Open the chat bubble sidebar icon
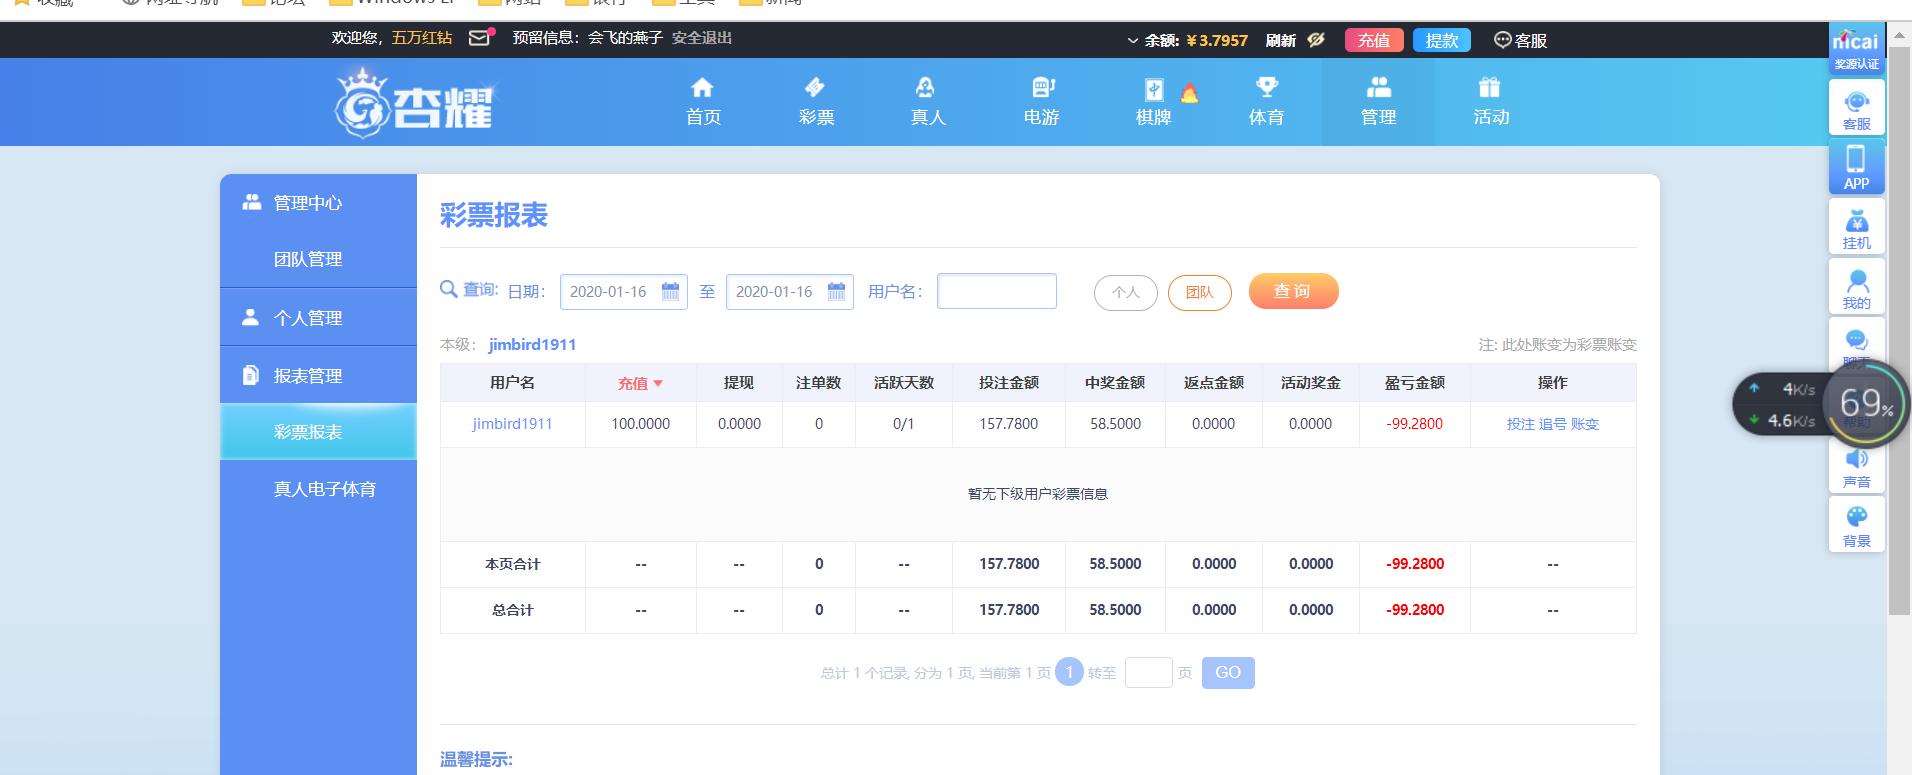The height and width of the screenshot is (775, 1912). coord(1856,340)
